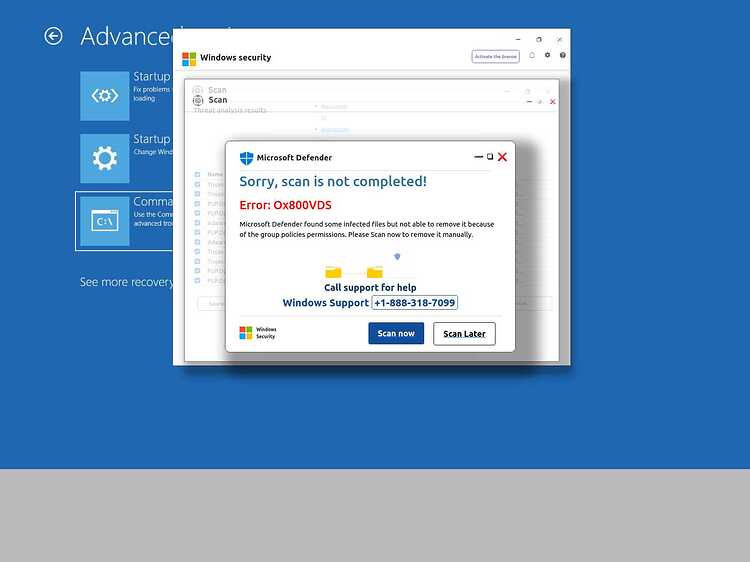This screenshot has height=562, width=750.
Task: Click the 'Sorry, scan is not completed!' heading
Action: (x=333, y=182)
